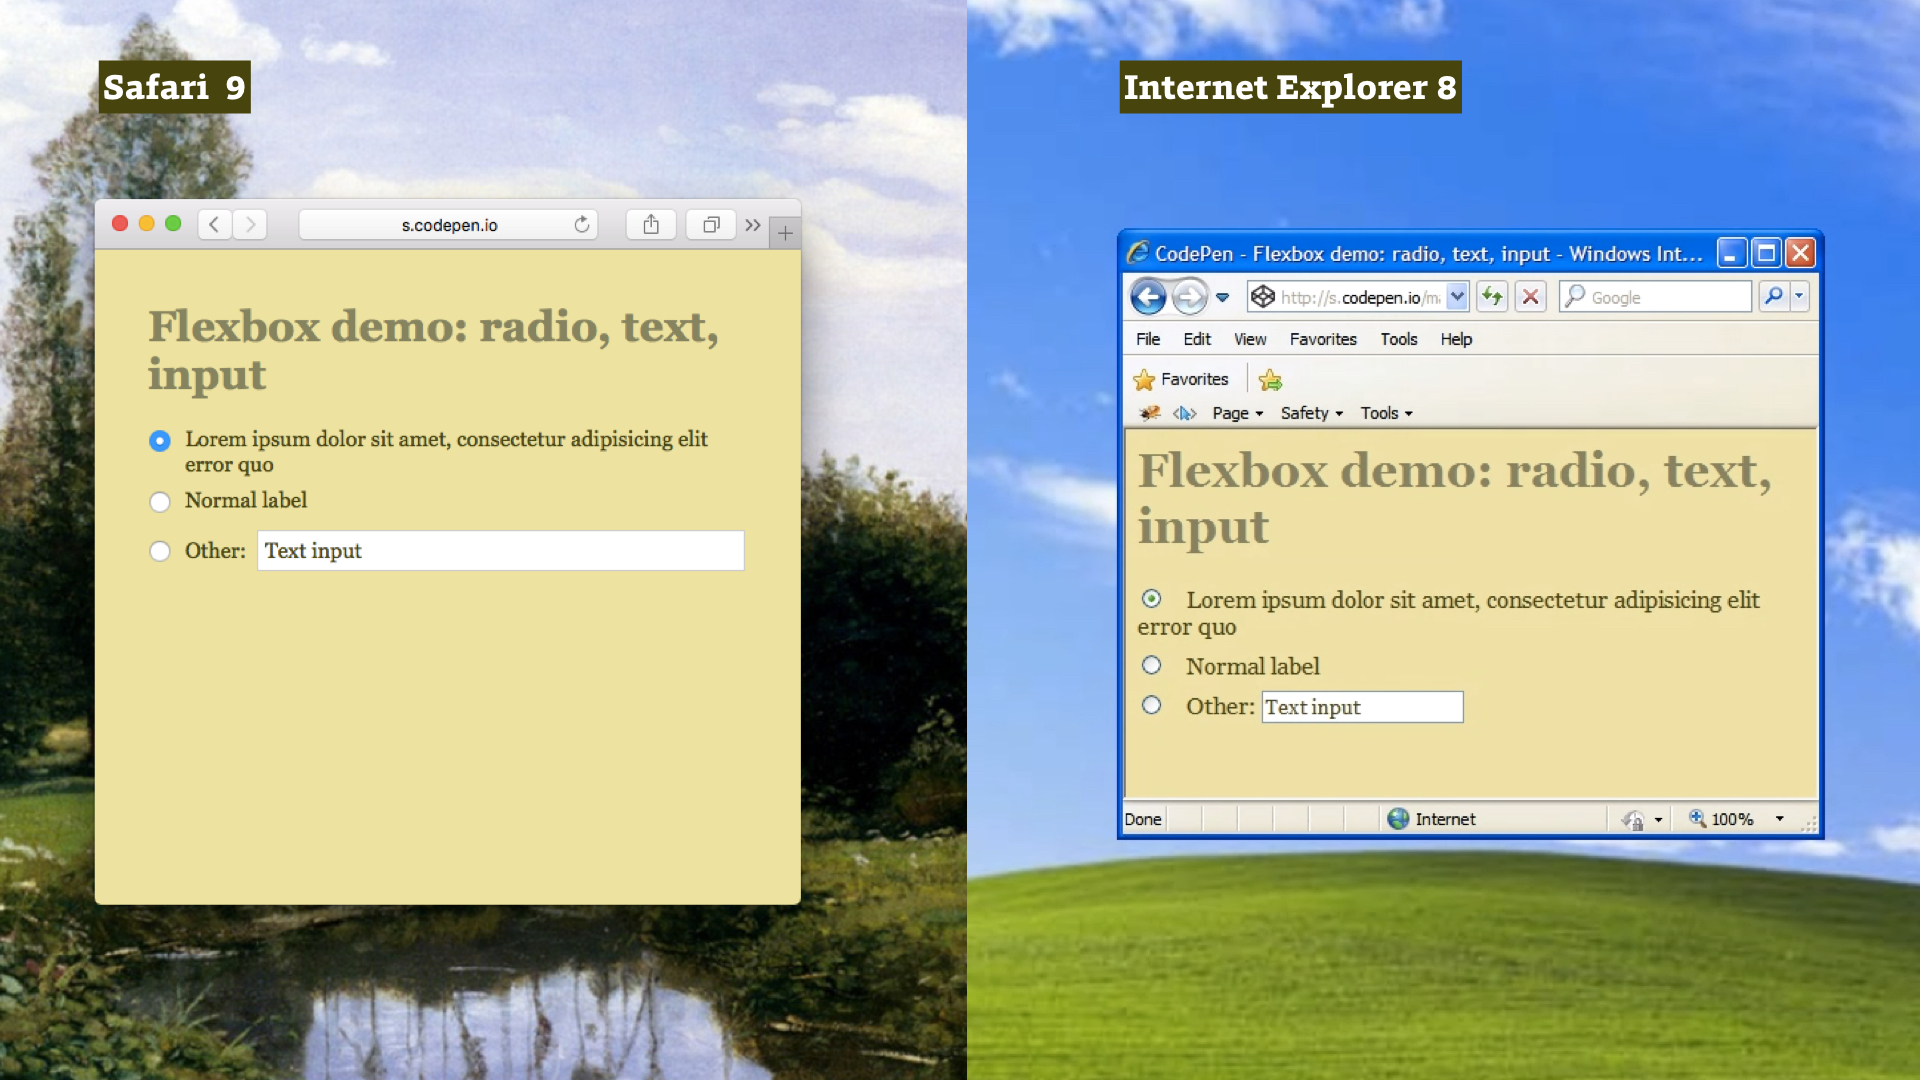Click the bug icon in IE command bar
The image size is (1920, 1080).
pyautogui.click(x=1150, y=413)
